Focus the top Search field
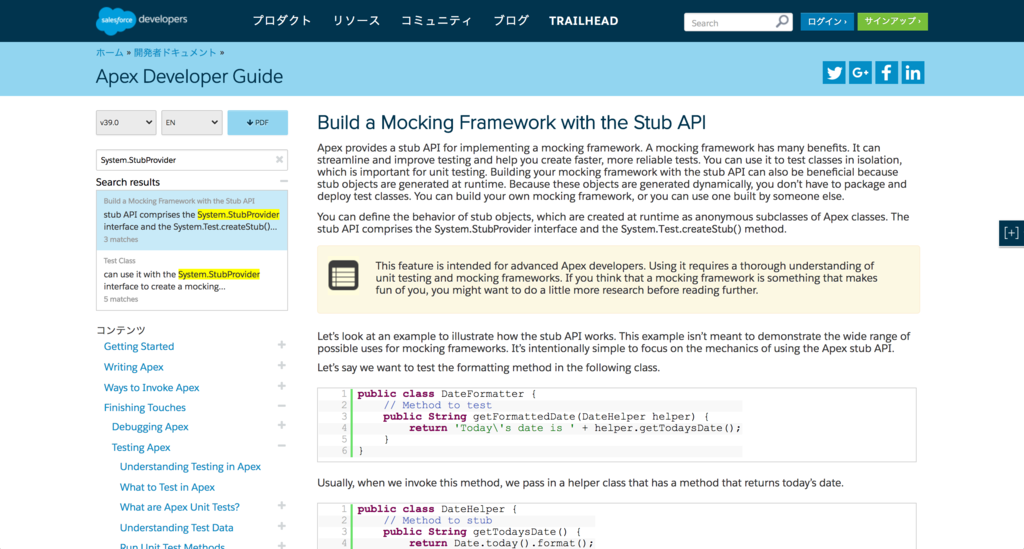Screen dimensions: 1024x549 (730, 22)
